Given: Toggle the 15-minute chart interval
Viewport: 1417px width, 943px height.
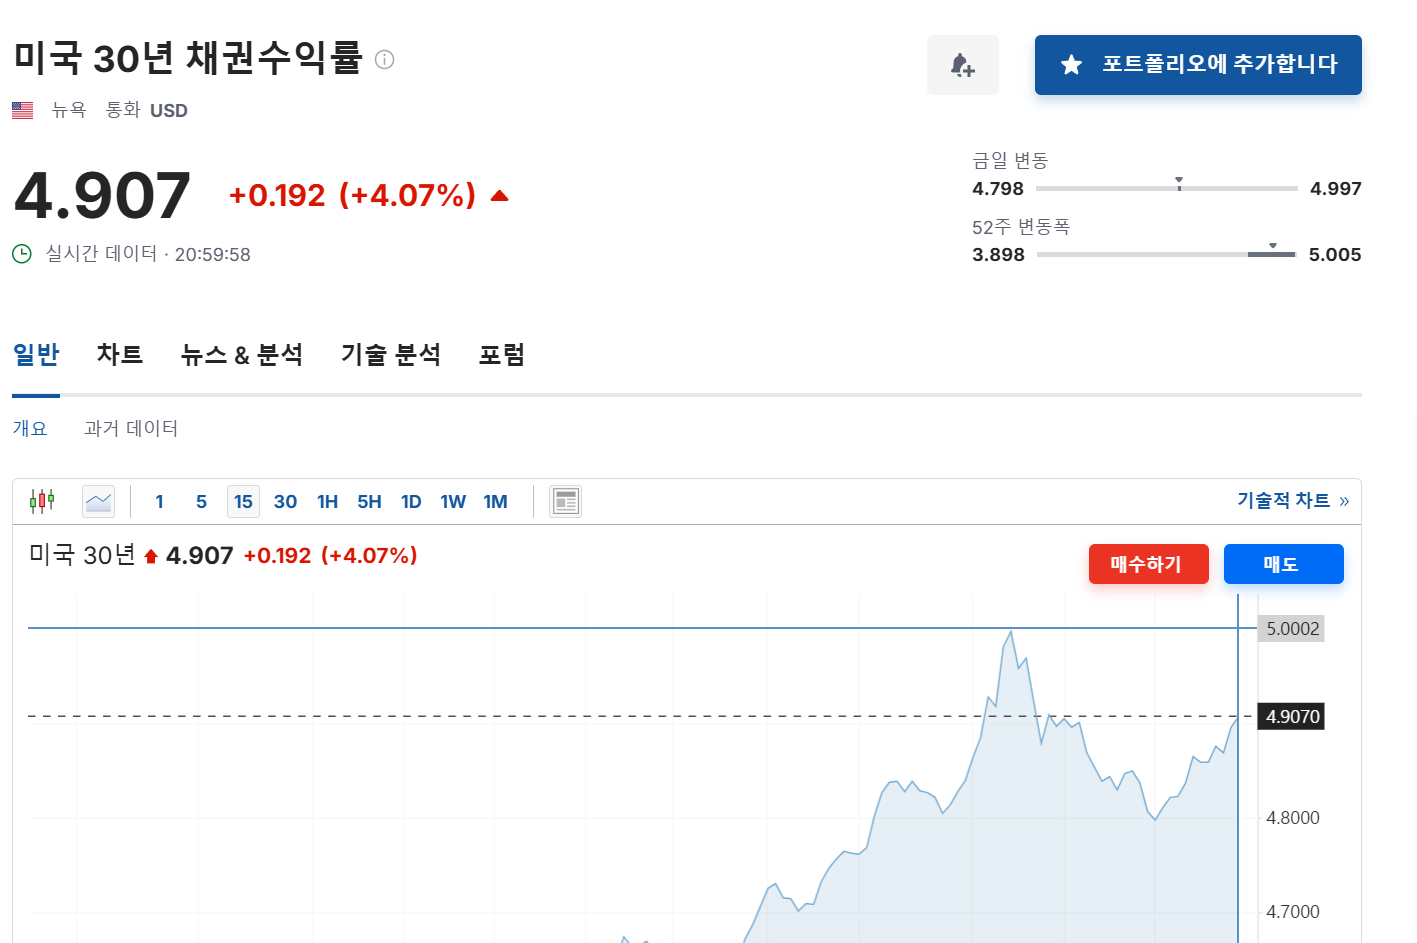Looking at the screenshot, I should (x=243, y=502).
